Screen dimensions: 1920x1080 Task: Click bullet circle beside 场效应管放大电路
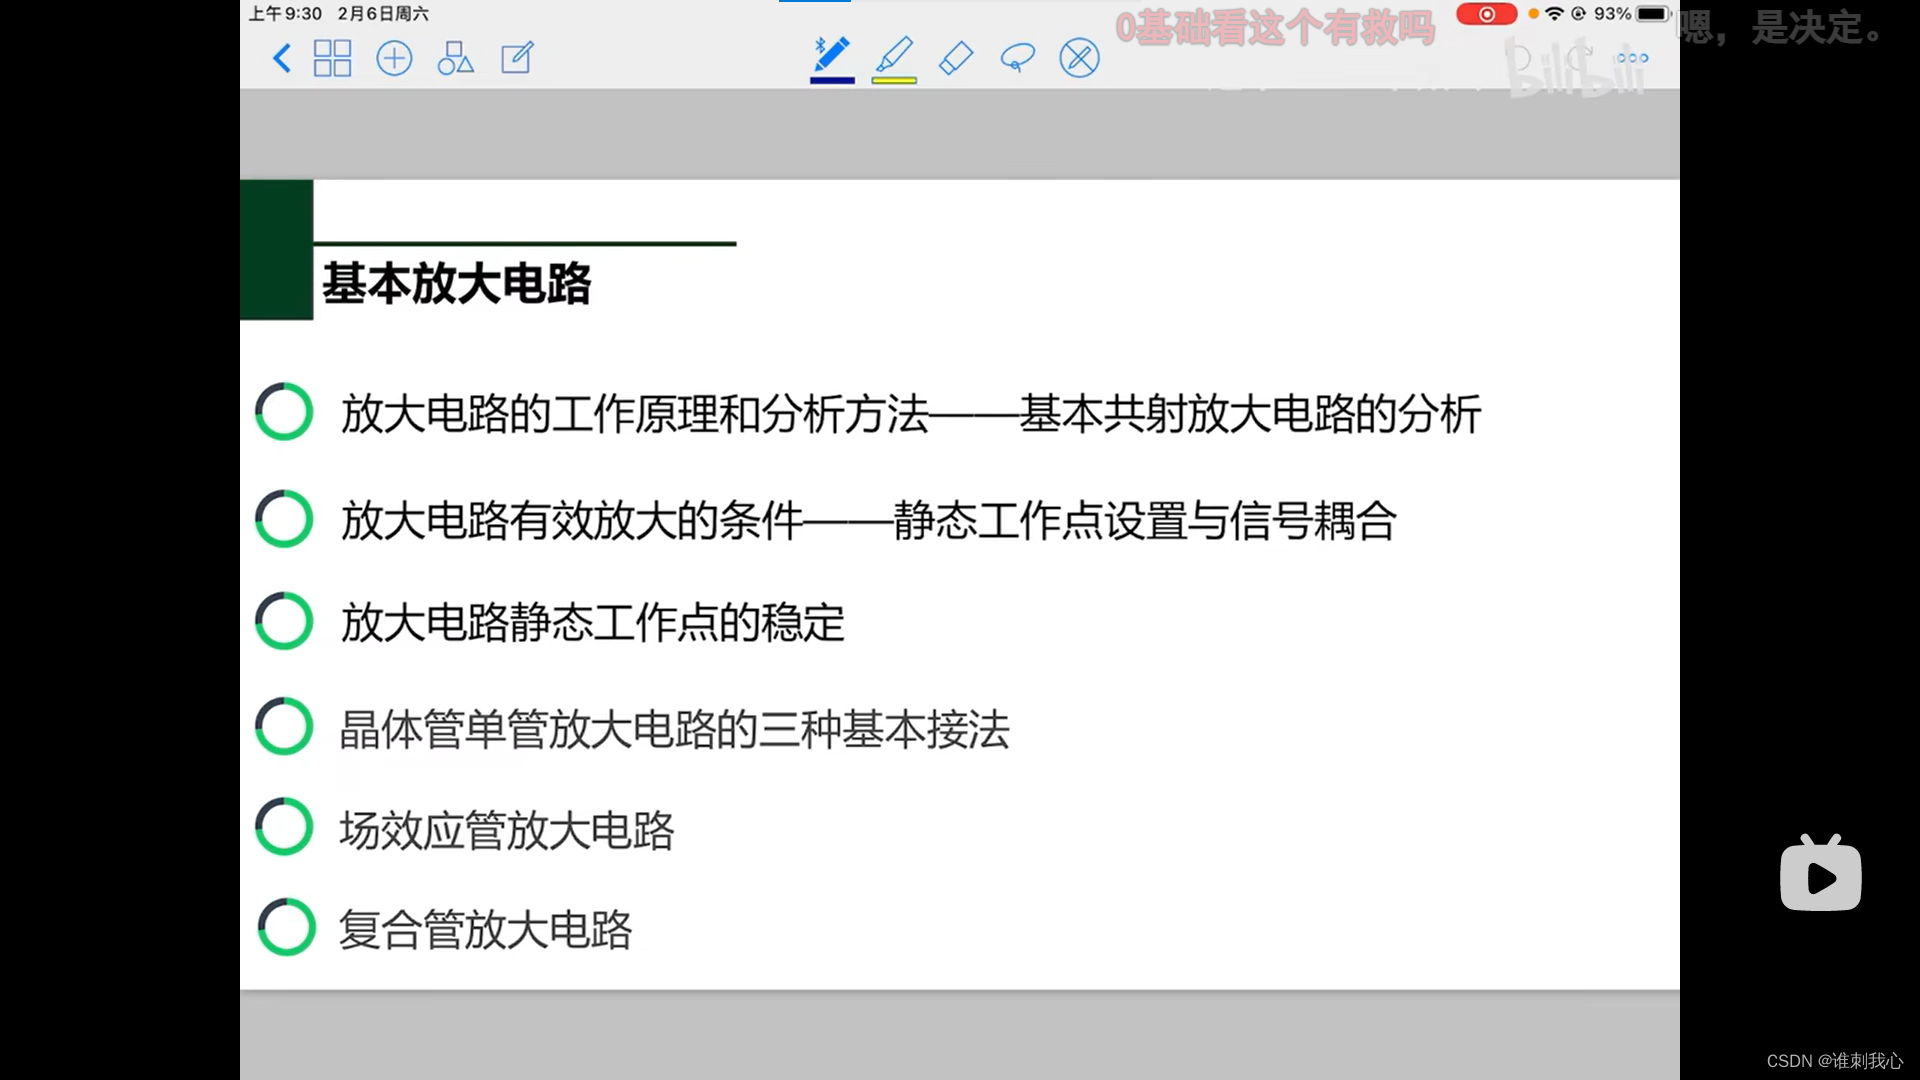[285, 827]
